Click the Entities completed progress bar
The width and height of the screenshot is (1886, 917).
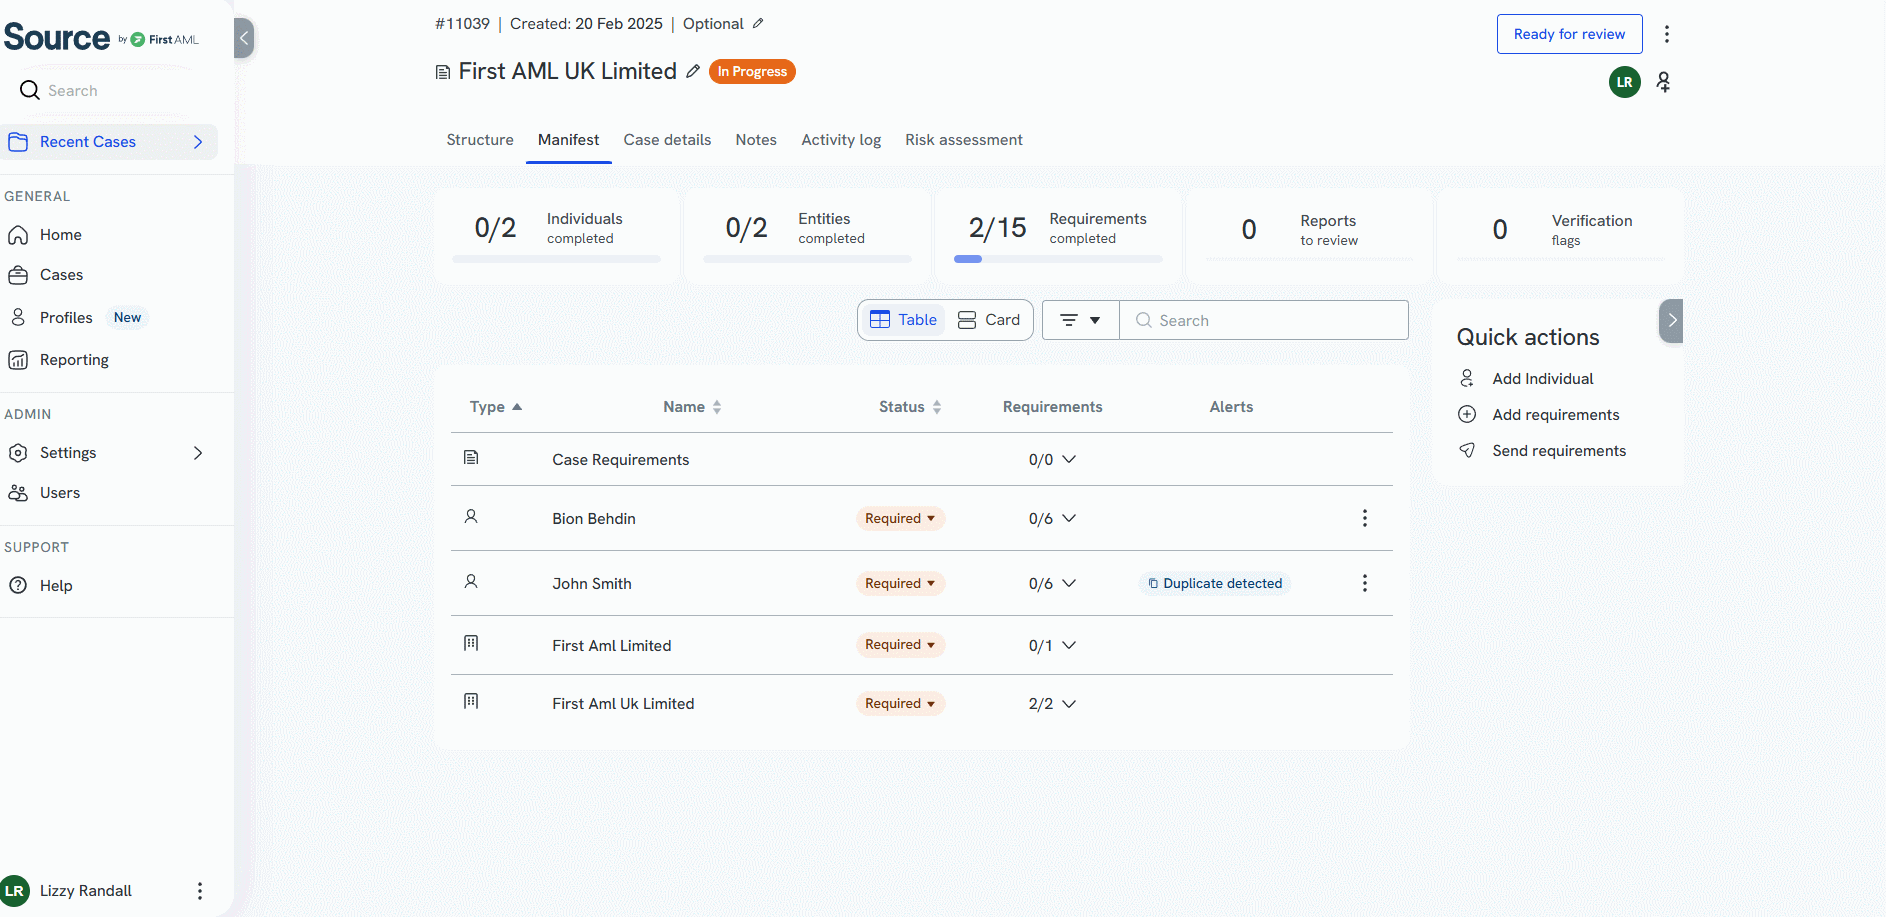tap(807, 259)
